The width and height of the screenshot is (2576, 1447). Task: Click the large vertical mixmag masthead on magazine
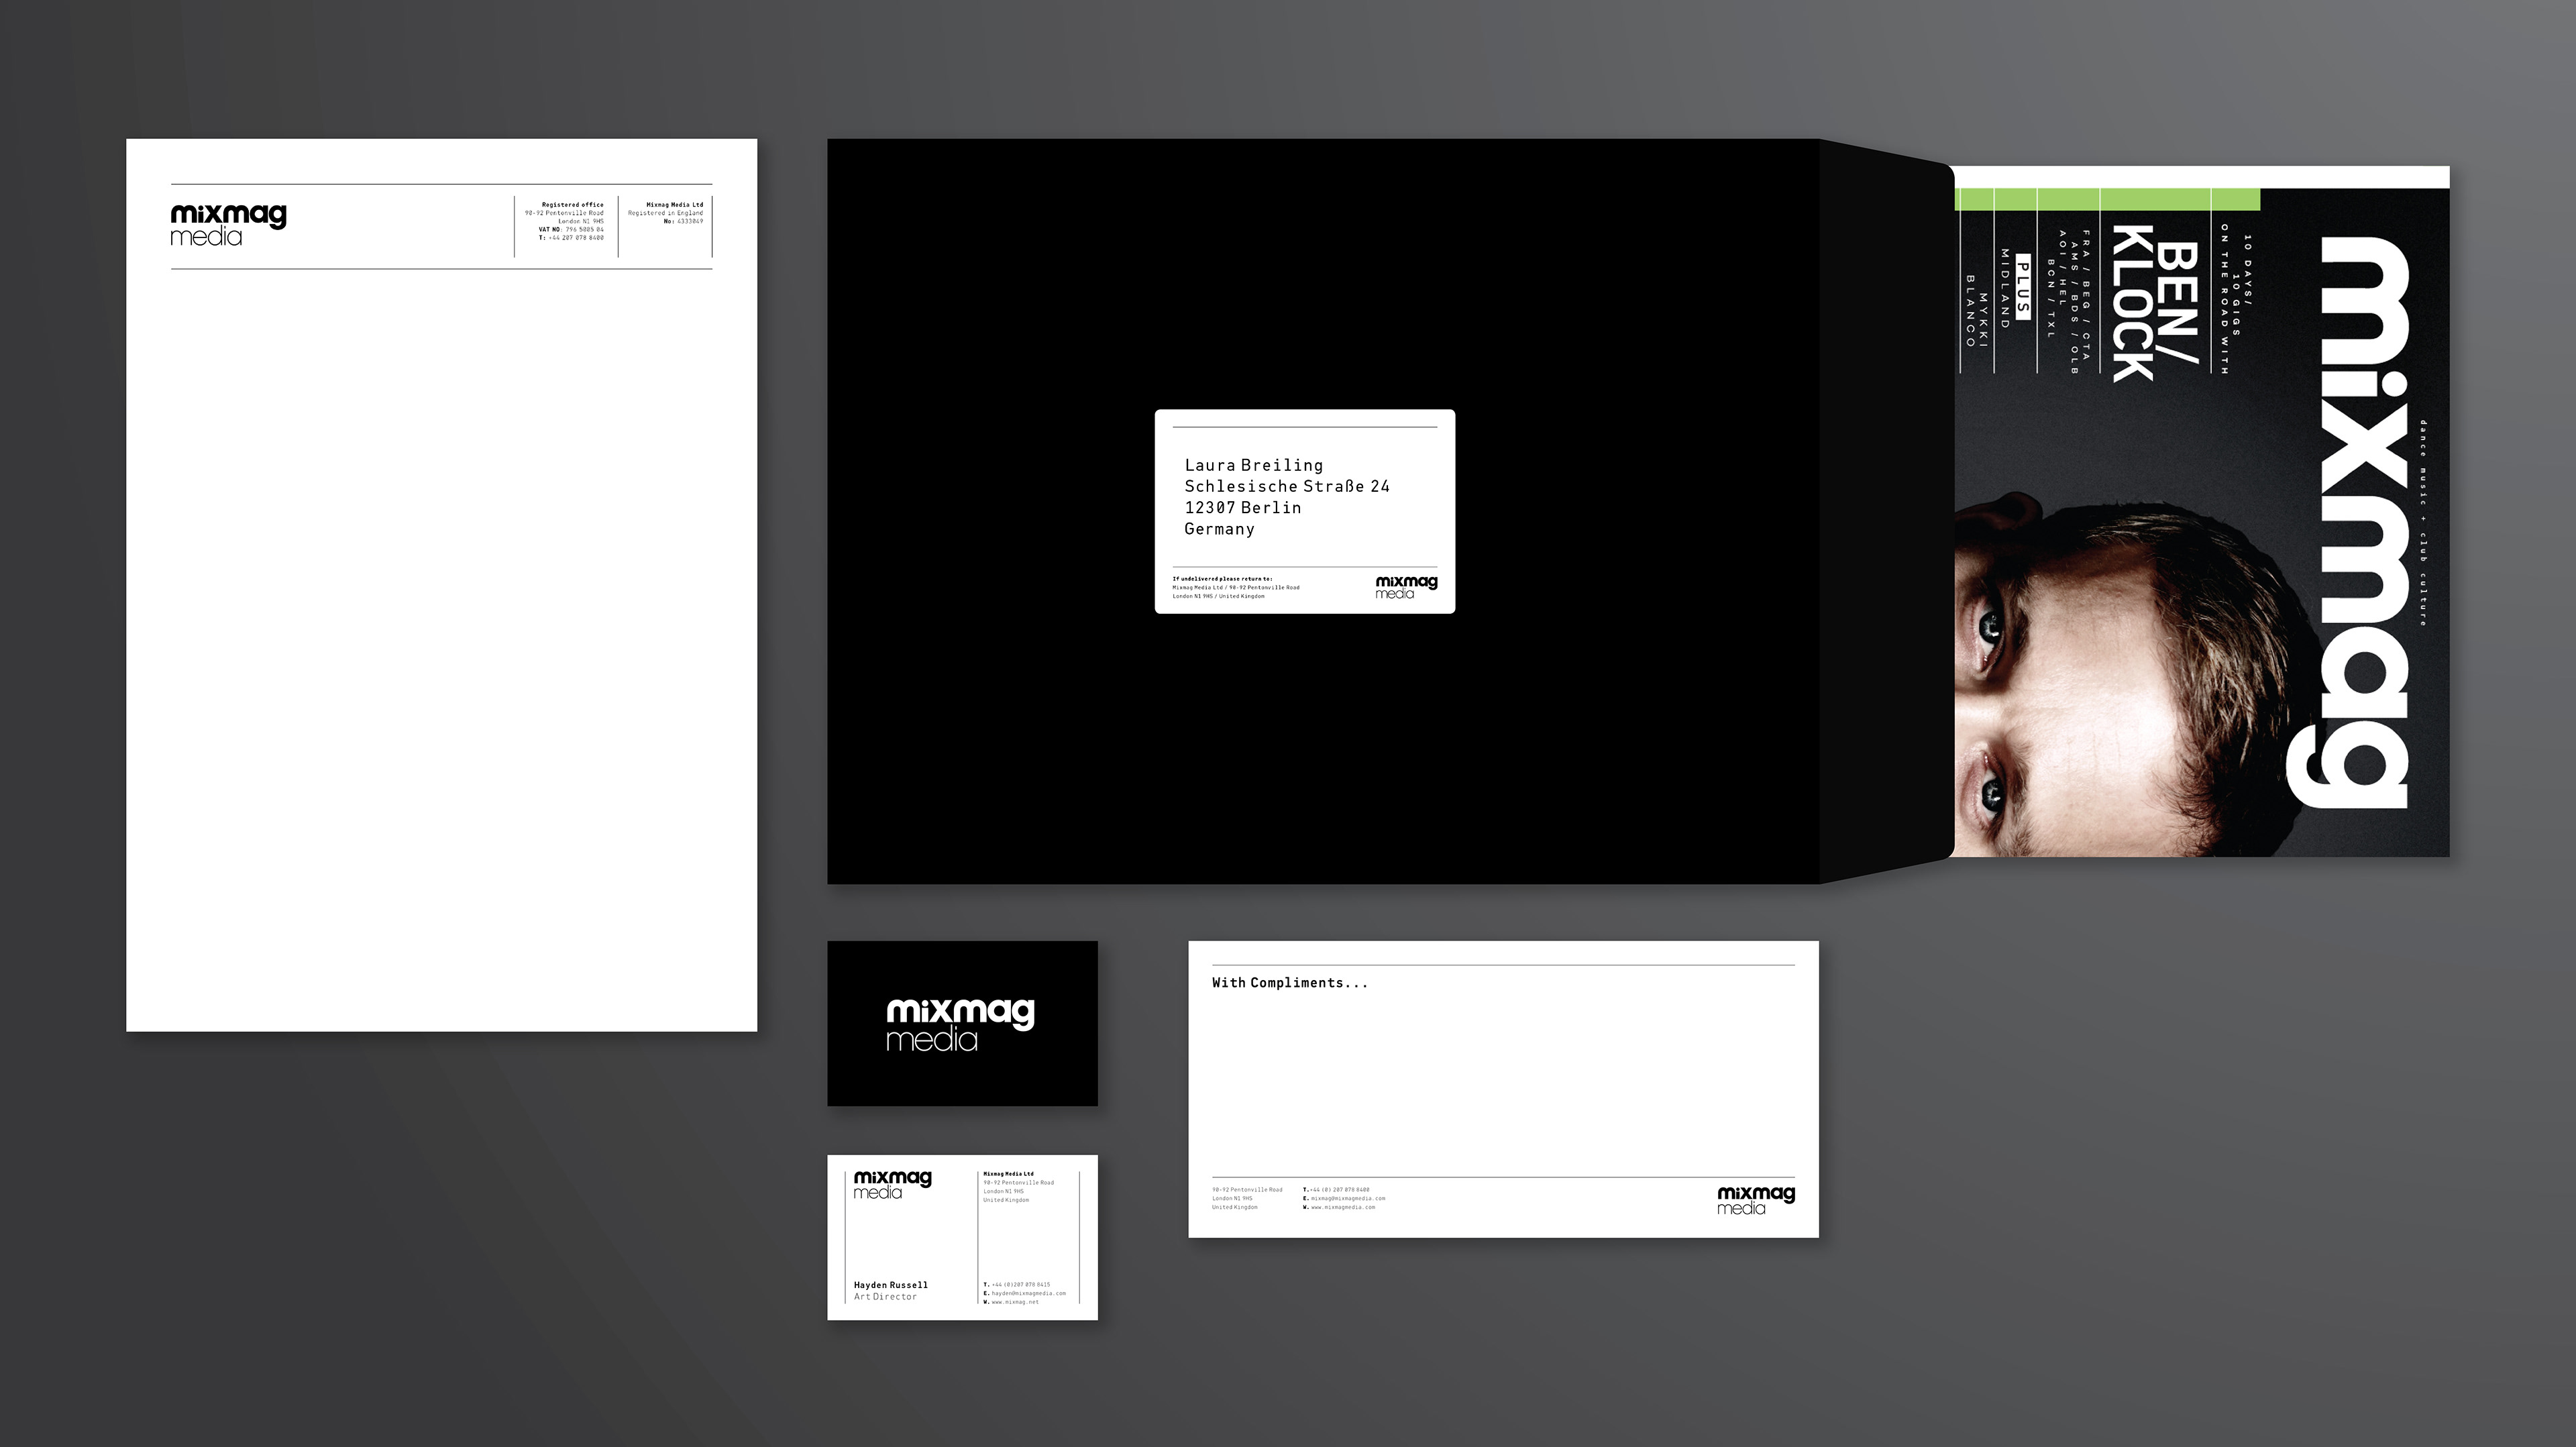(2349, 521)
